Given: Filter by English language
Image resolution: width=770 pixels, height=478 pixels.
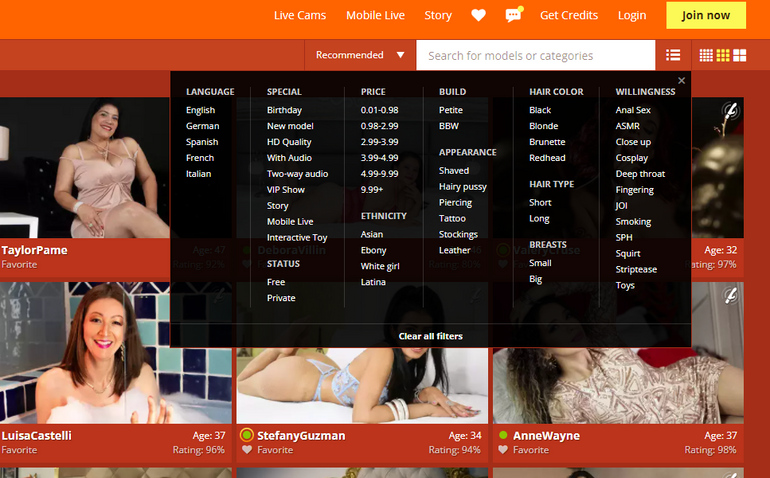Looking at the screenshot, I should [x=200, y=110].
